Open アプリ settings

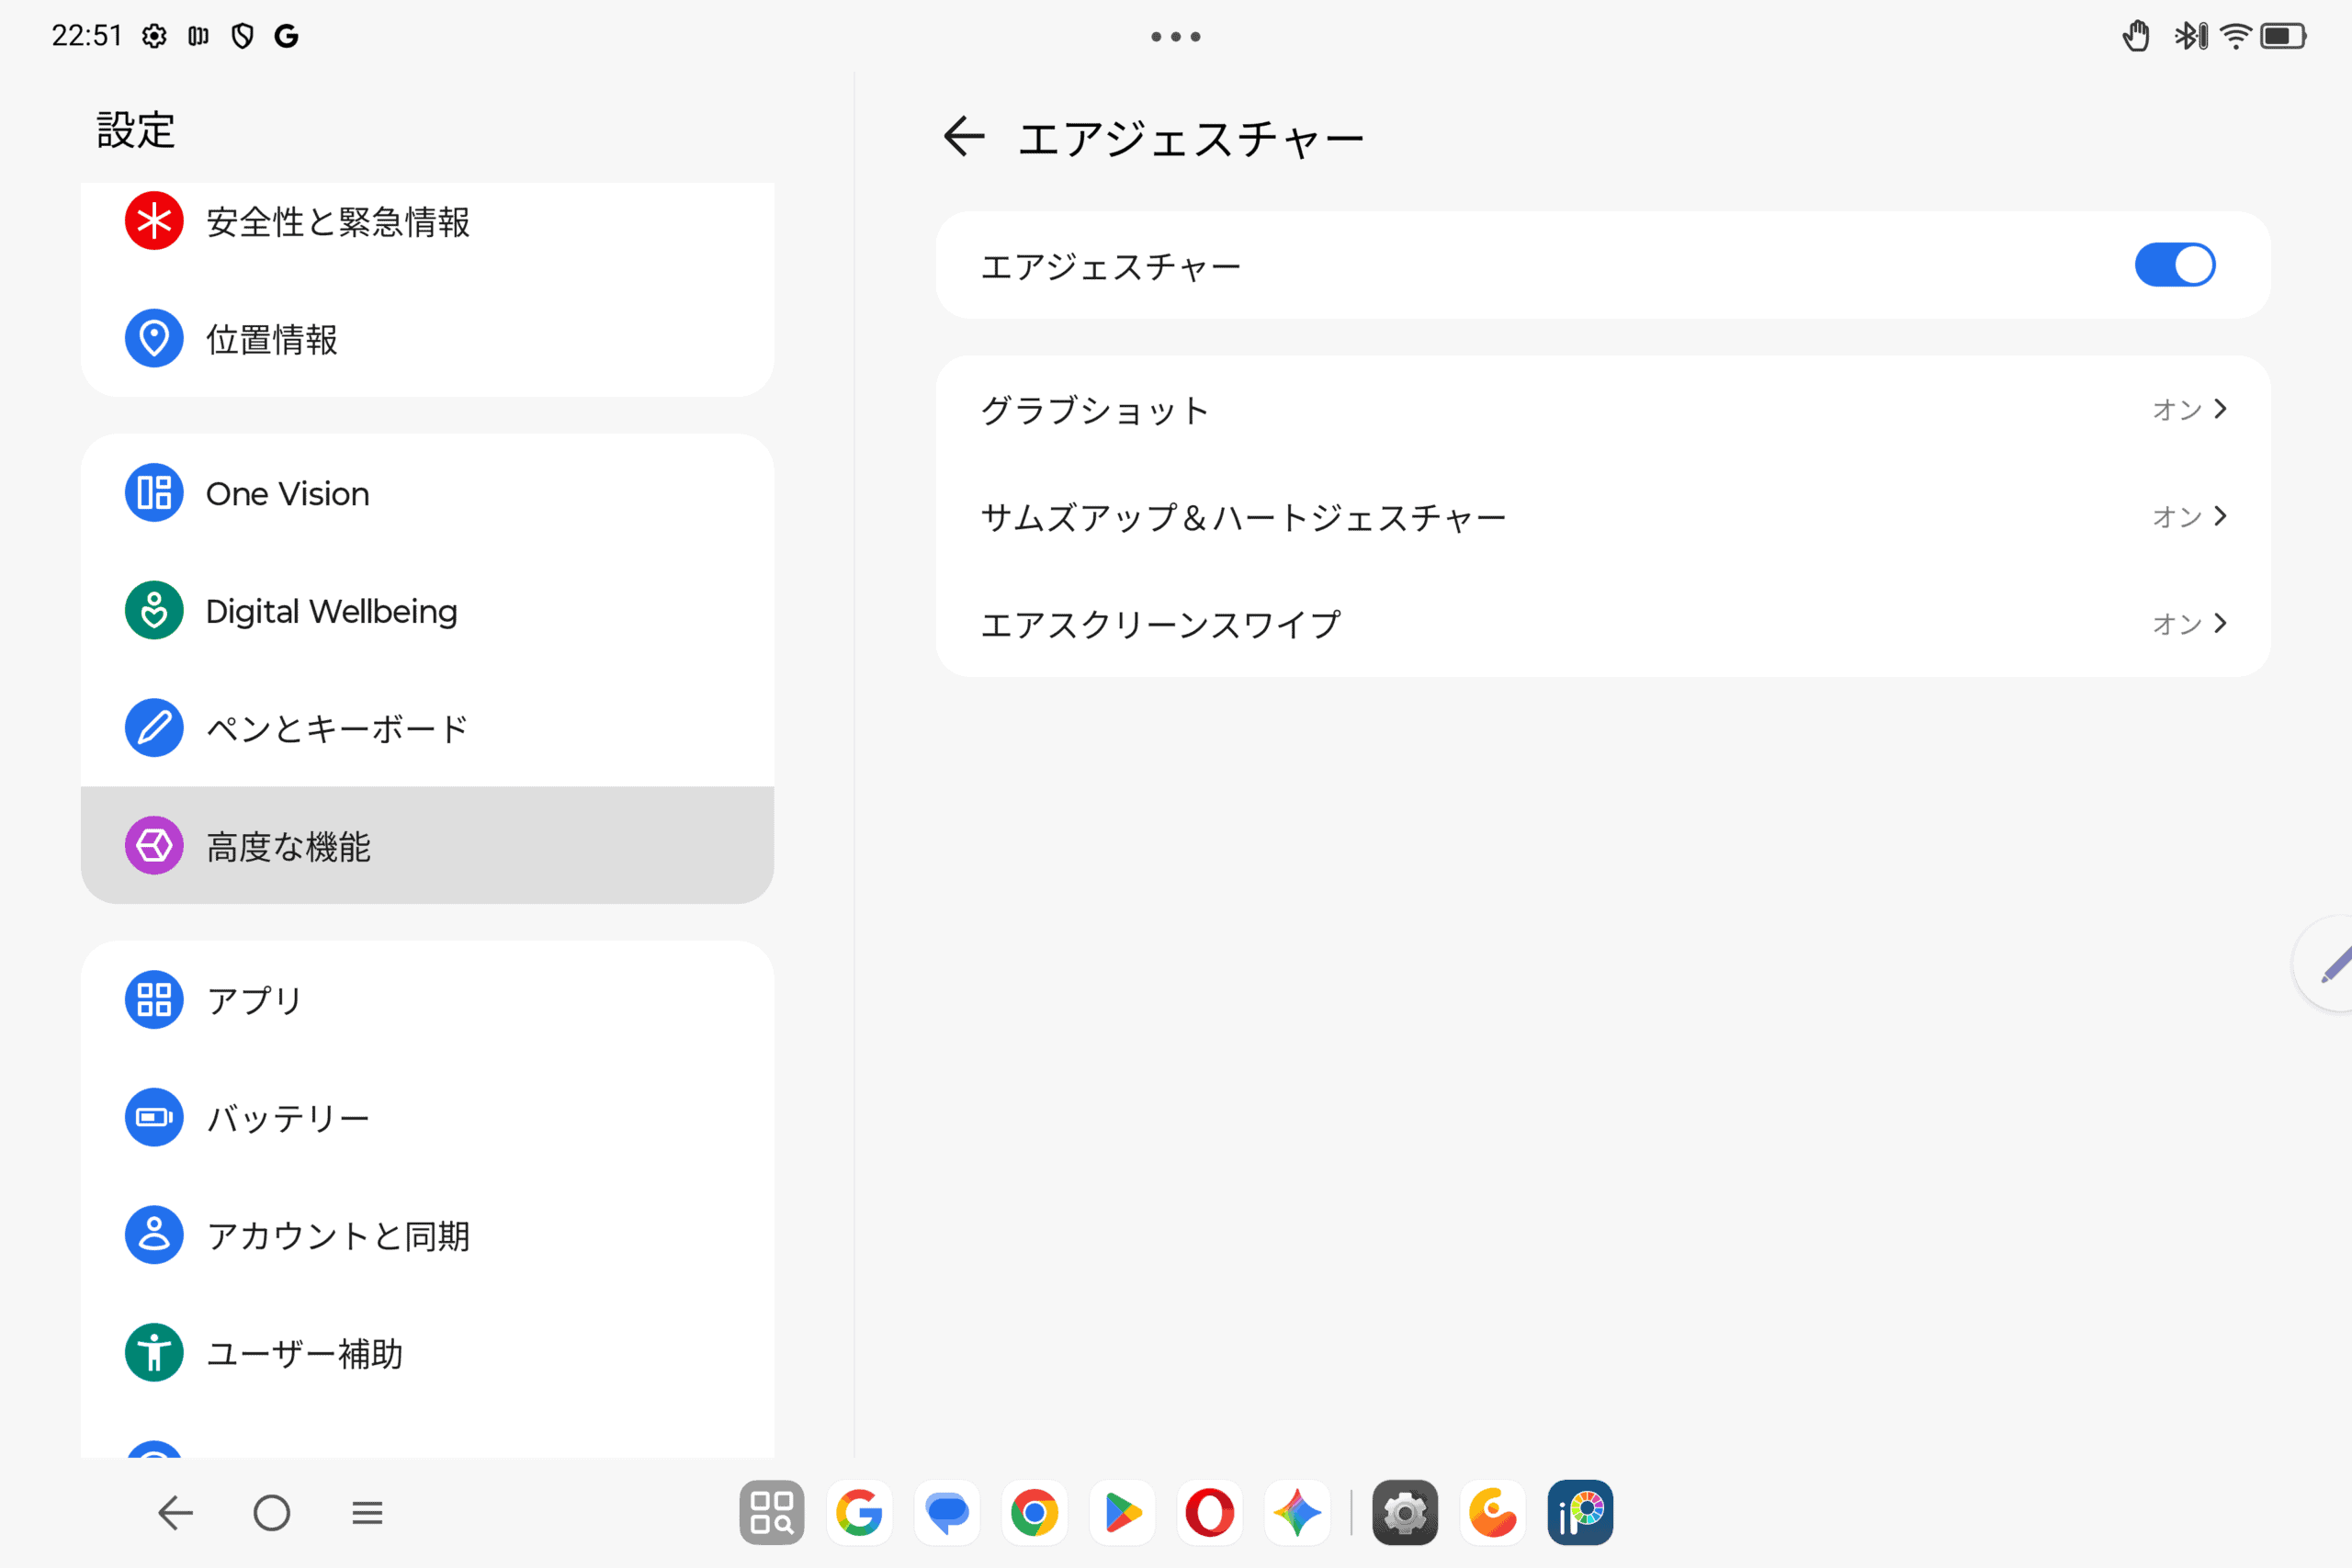coord(427,1000)
